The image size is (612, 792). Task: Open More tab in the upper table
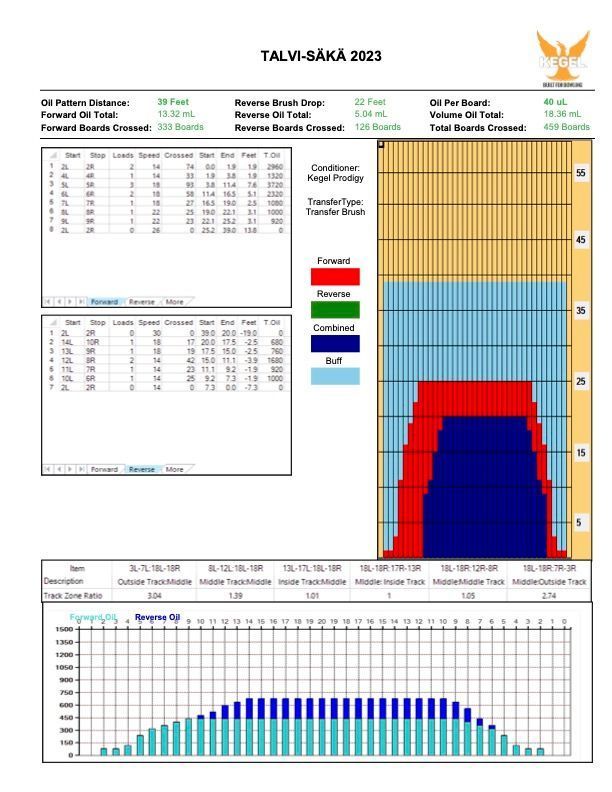click(174, 301)
